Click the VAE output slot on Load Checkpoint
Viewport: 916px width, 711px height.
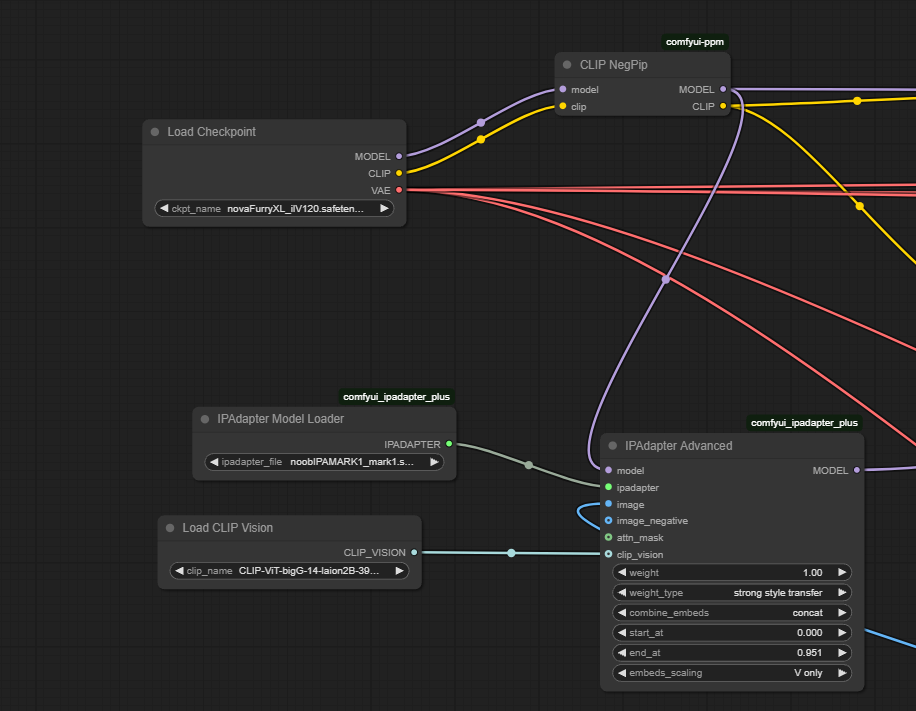click(399, 190)
